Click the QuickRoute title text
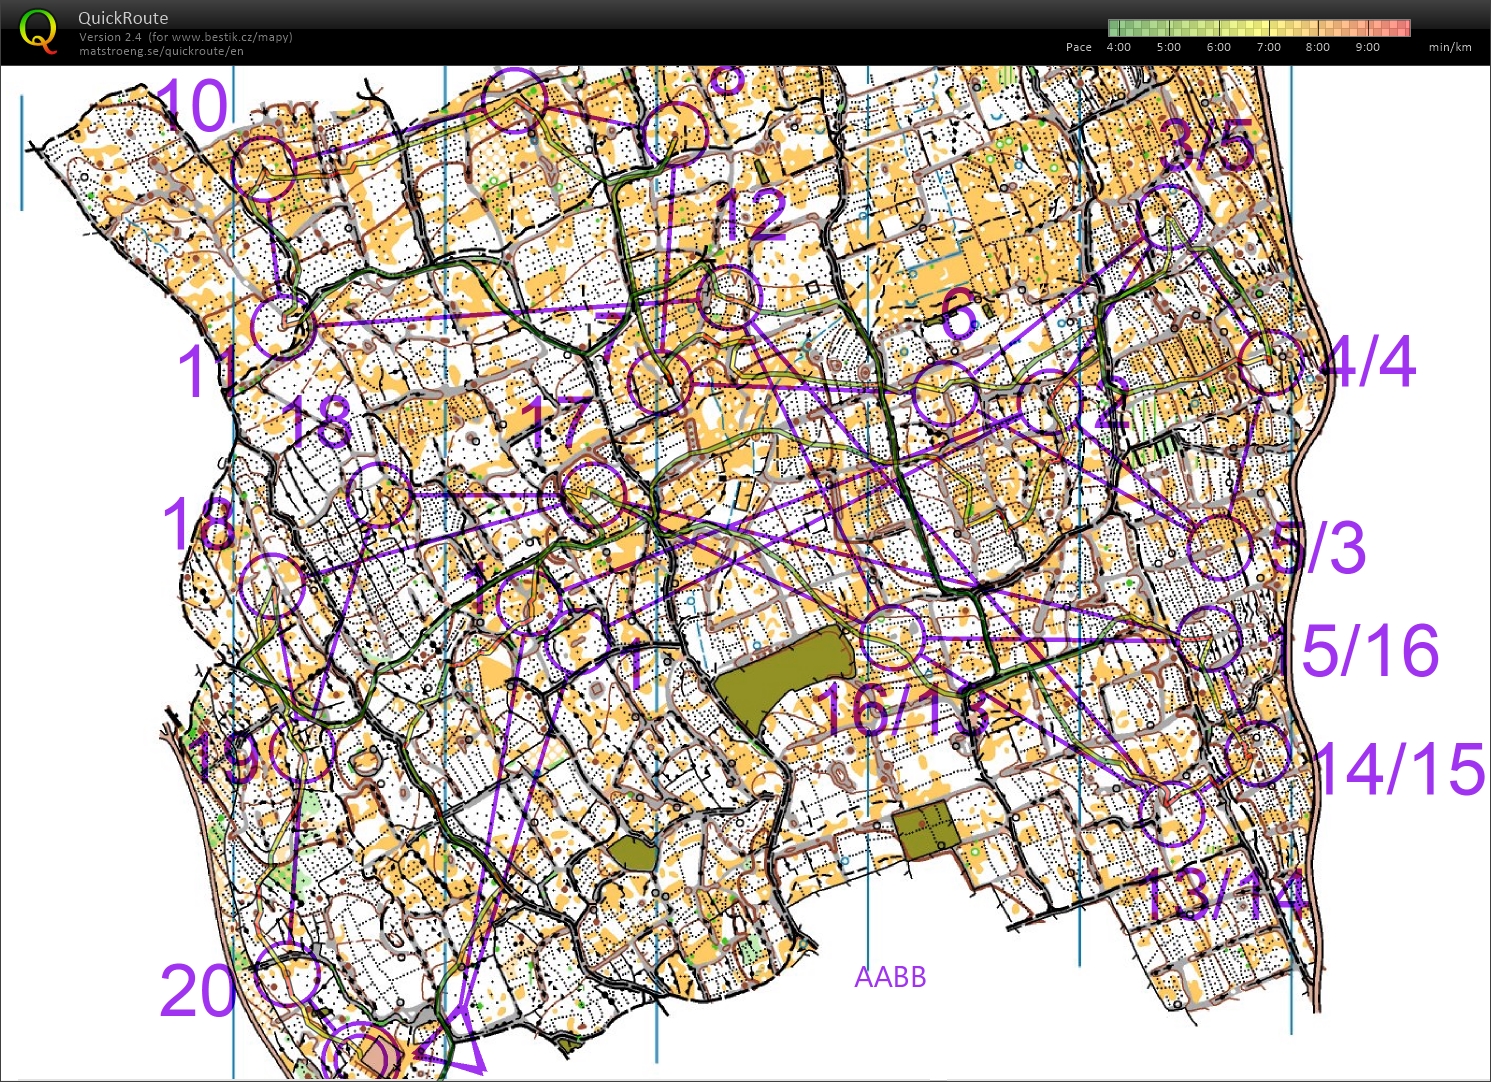Image resolution: width=1491 pixels, height=1082 pixels. 123,18
